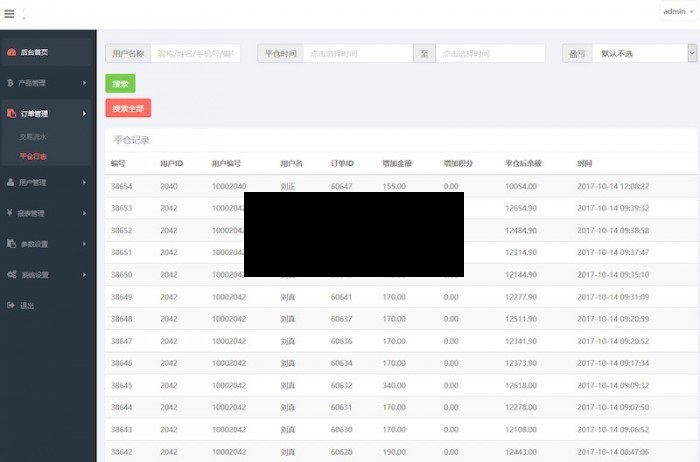The height and width of the screenshot is (462, 700).
Task: Click the 参数设置 copy icon
Action: (x=11, y=244)
